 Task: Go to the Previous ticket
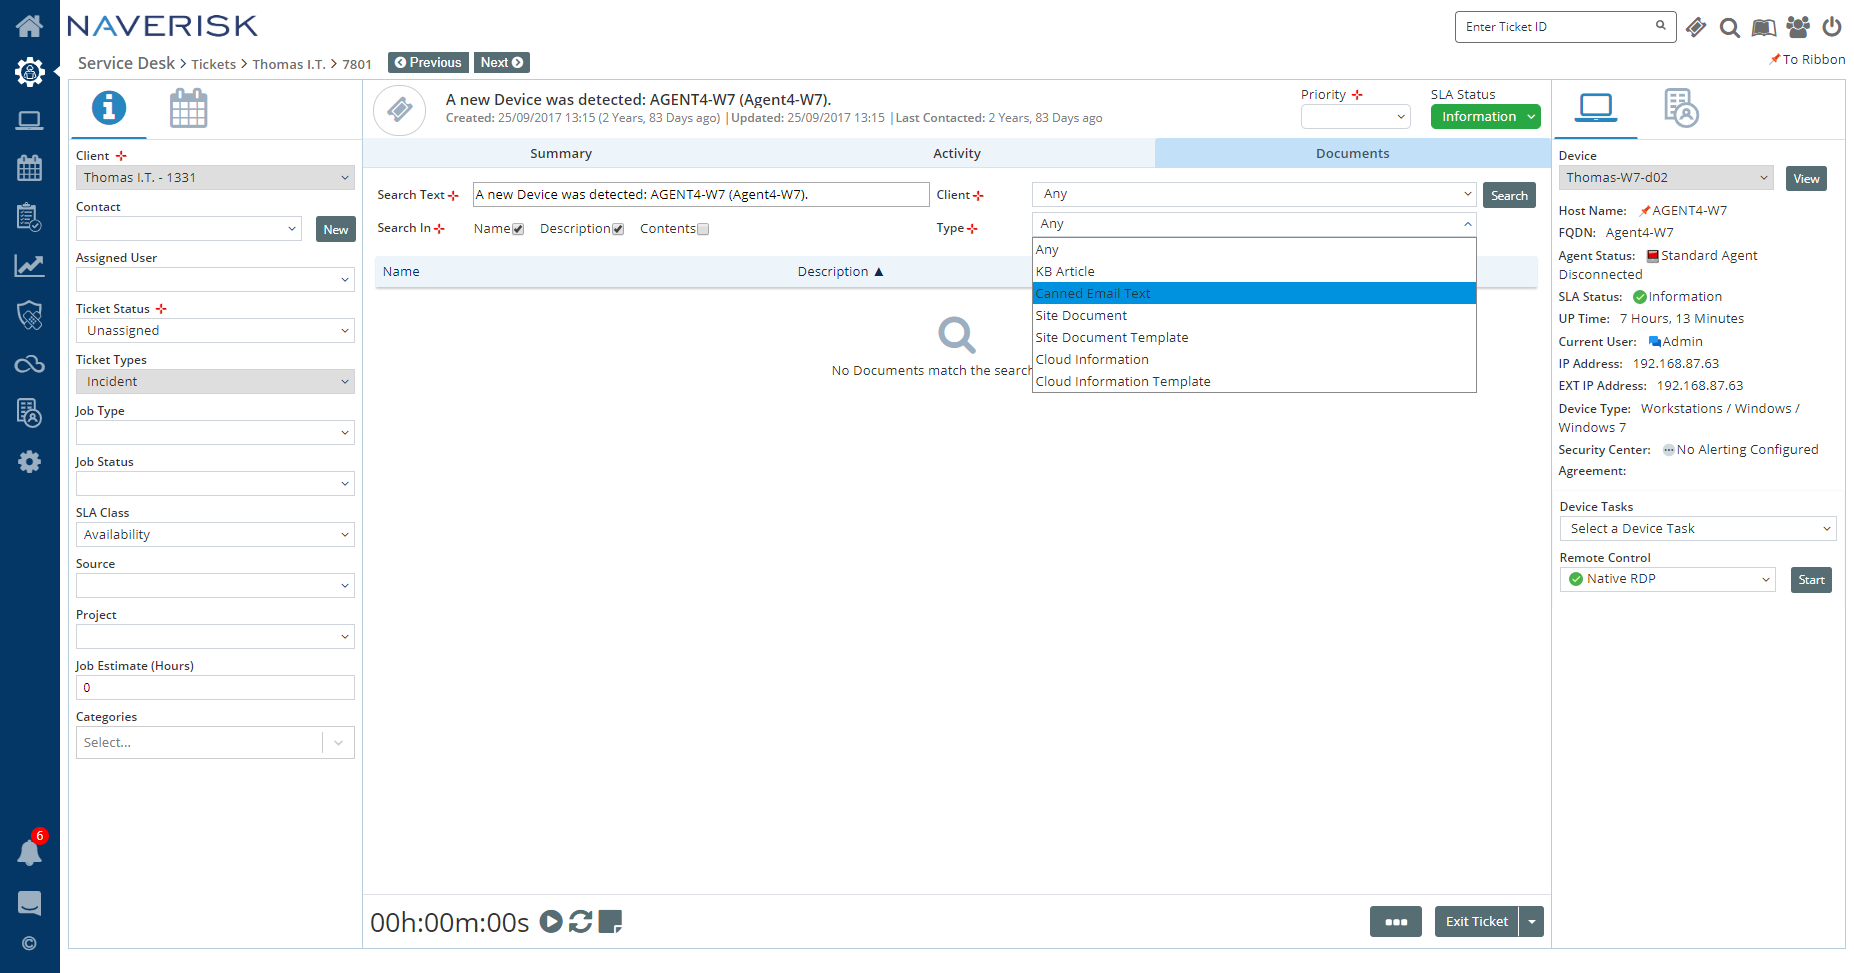(428, 63)
